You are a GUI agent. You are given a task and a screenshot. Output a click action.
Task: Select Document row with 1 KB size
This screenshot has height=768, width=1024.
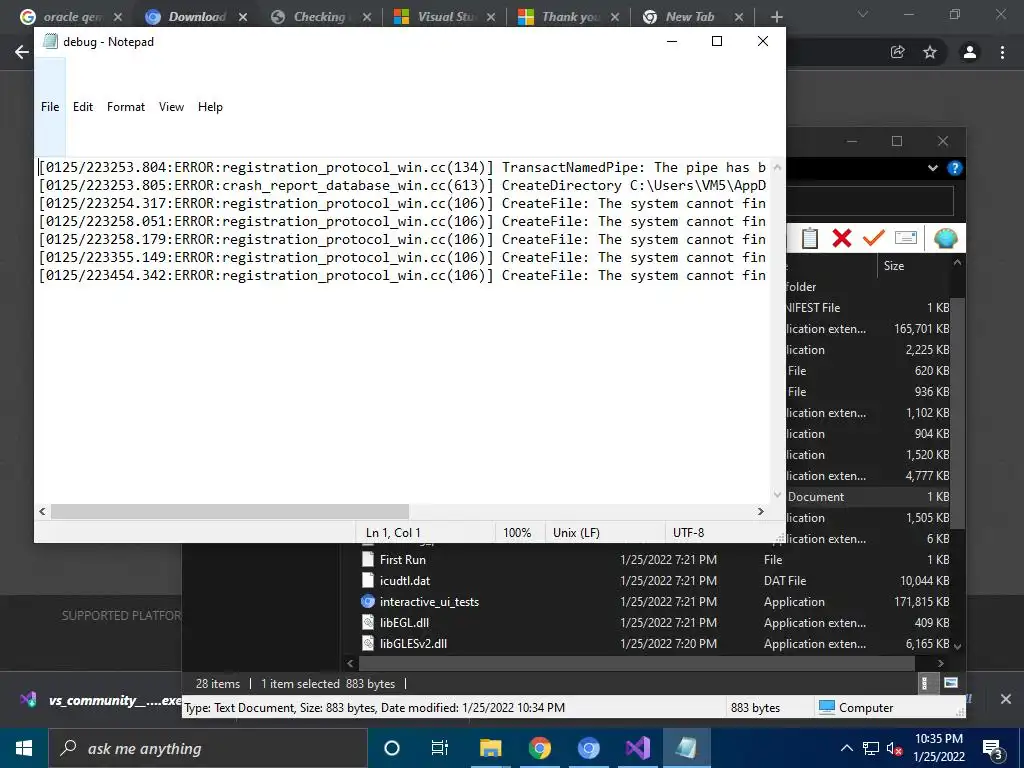(x=867, y=496)
